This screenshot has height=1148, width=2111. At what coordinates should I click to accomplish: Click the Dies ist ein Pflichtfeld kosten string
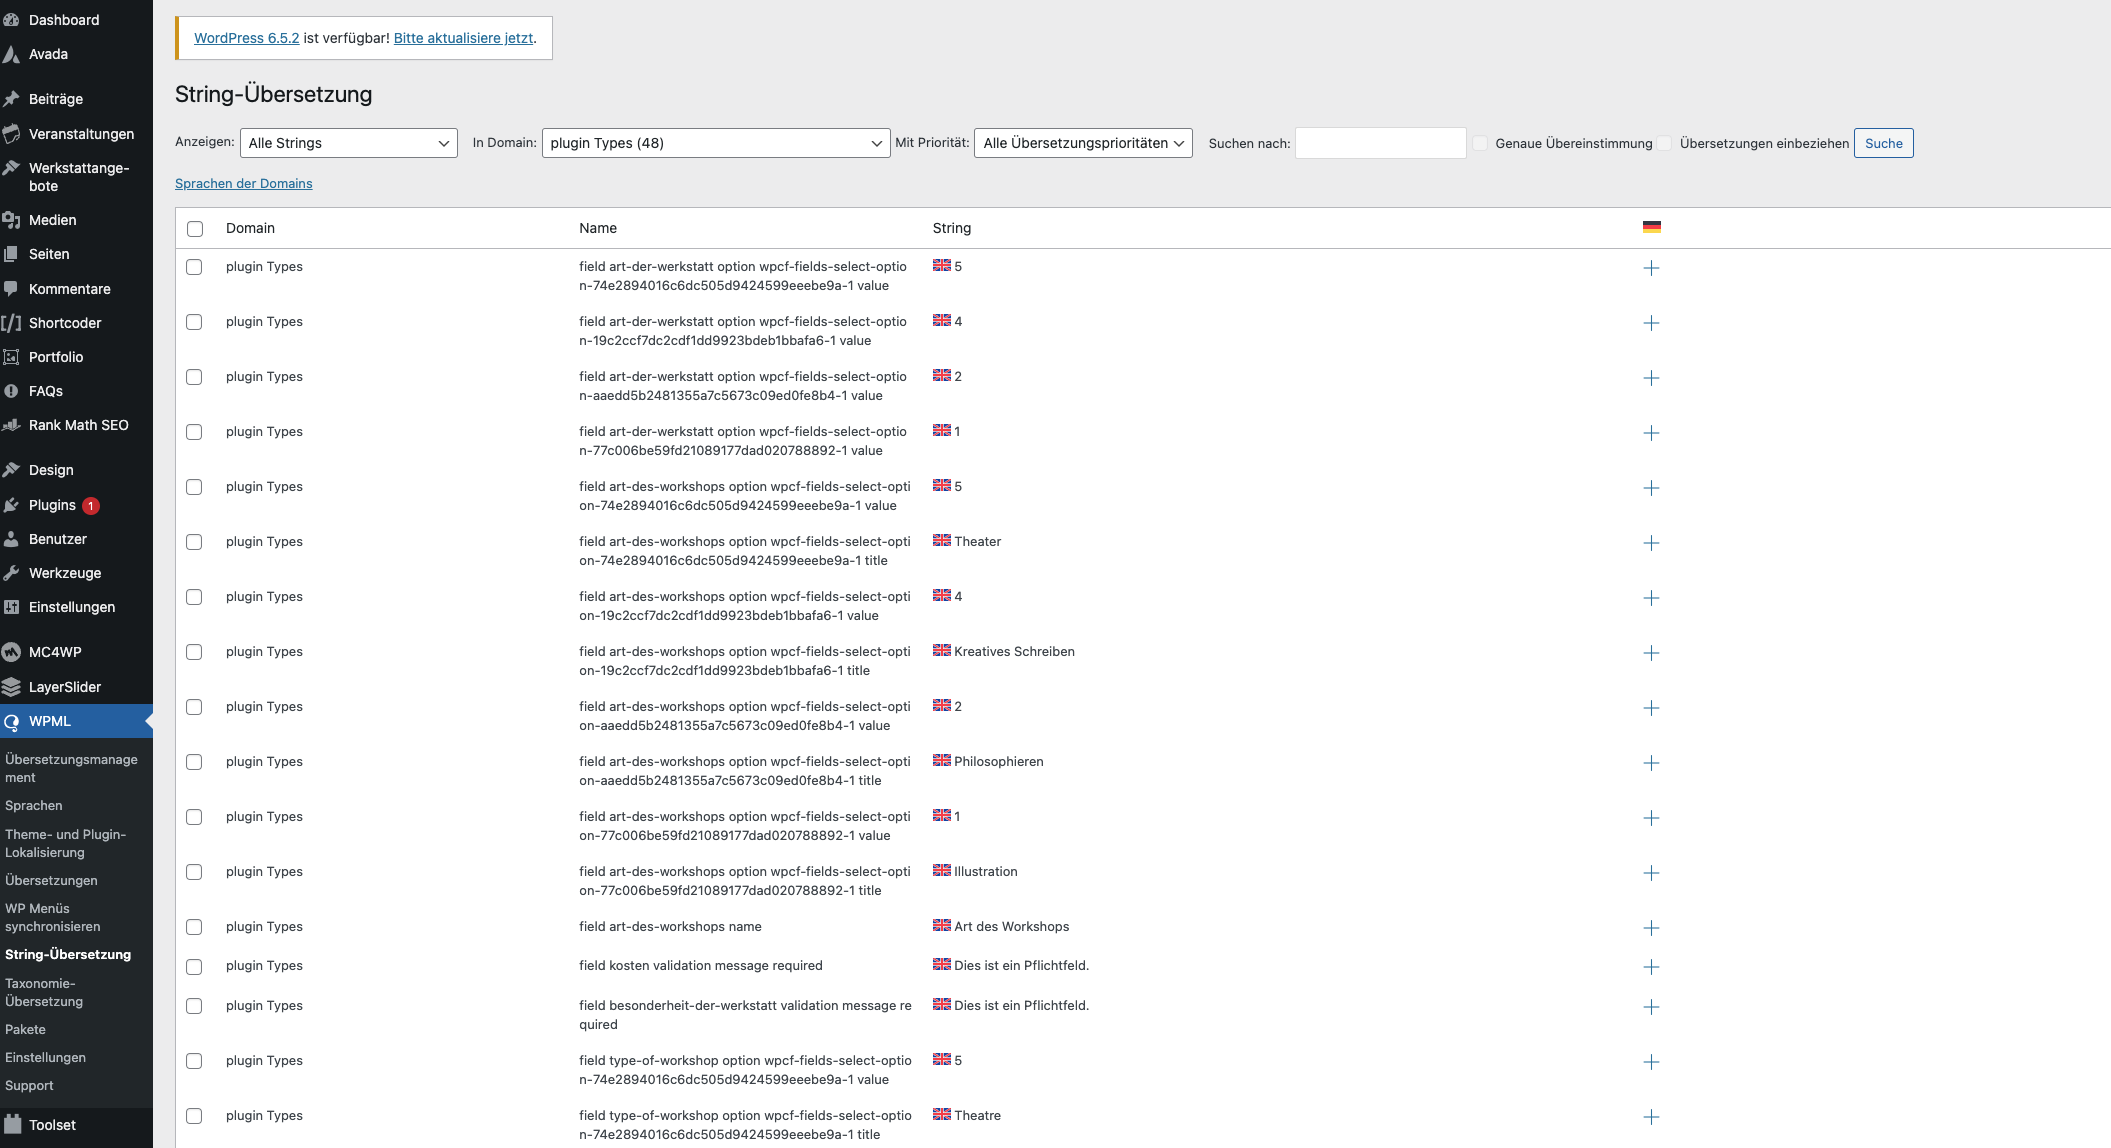click(x=1022, y=965)
